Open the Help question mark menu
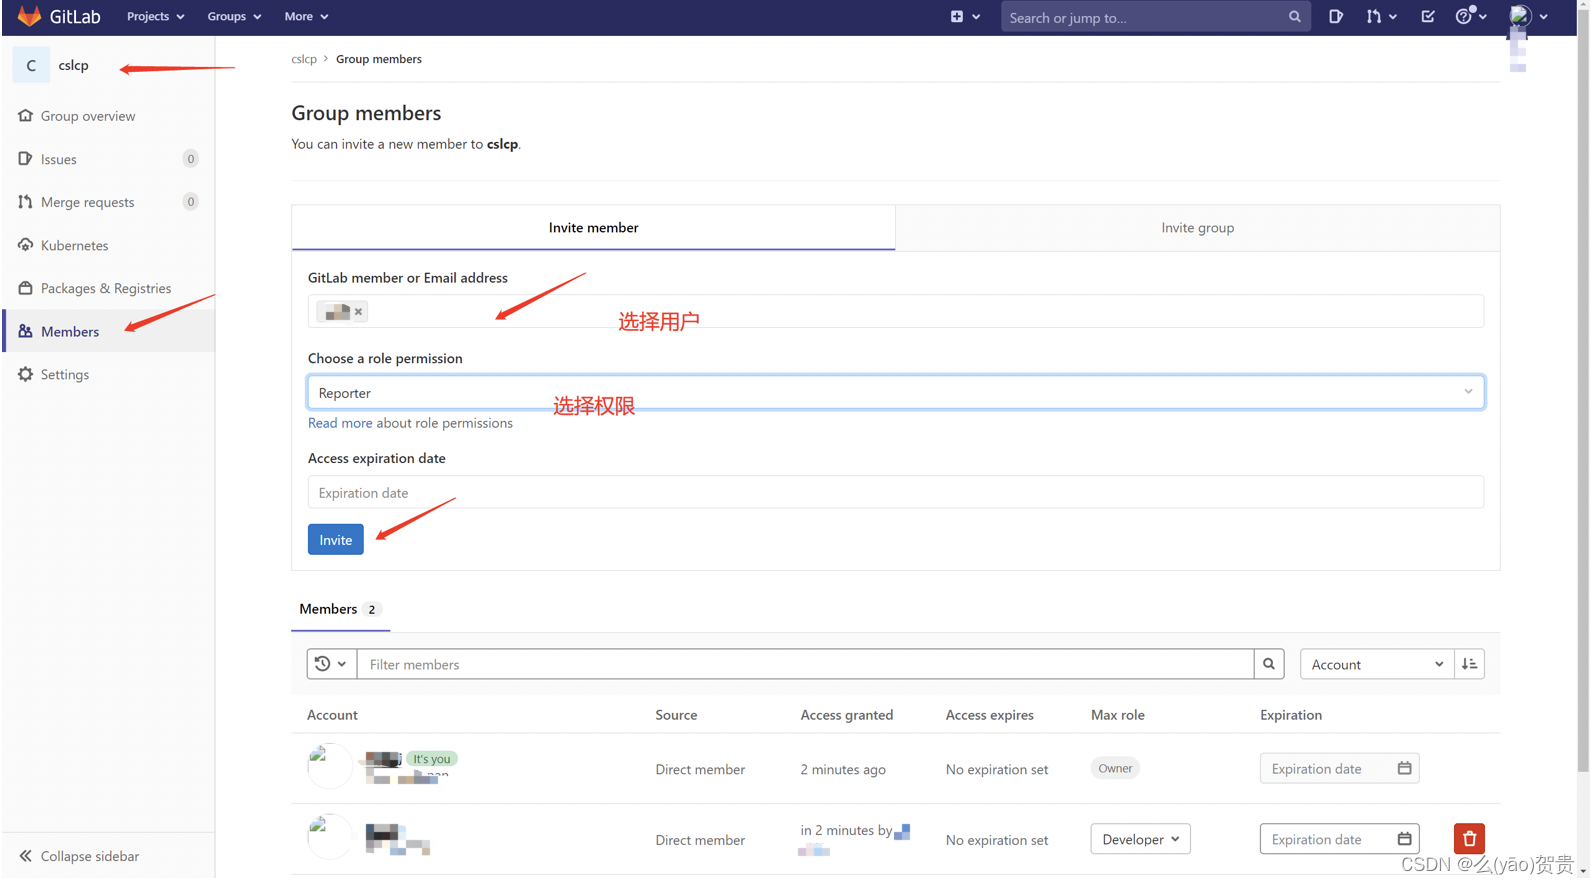Screen dimensions: 1590x884 click(1470, 16)
